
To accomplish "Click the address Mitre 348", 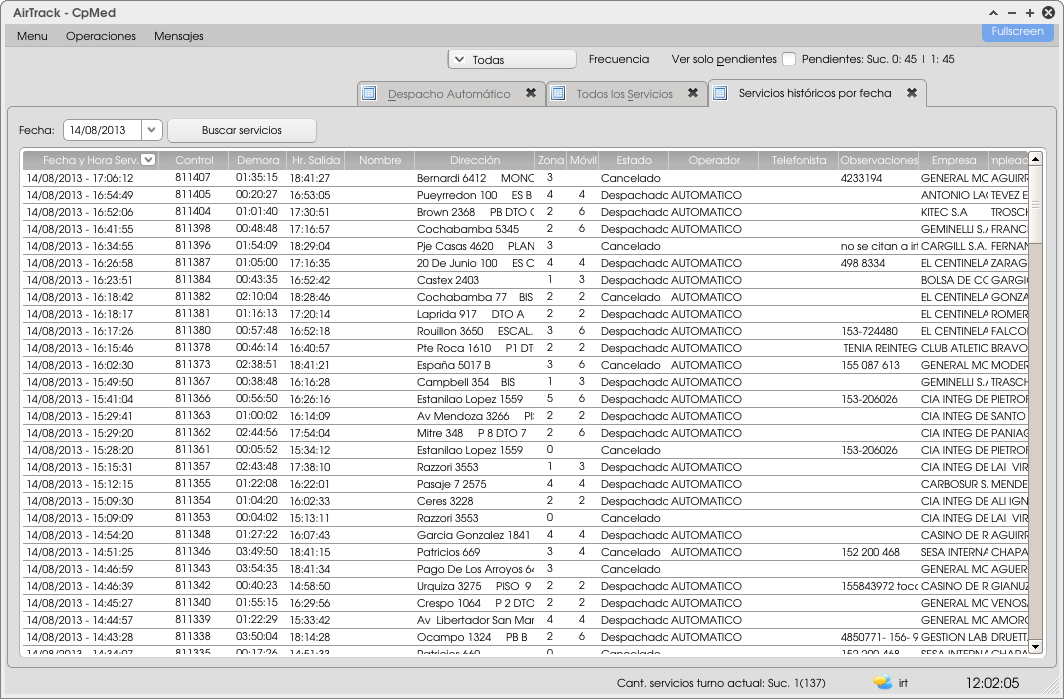I will [x=440, y=433].
